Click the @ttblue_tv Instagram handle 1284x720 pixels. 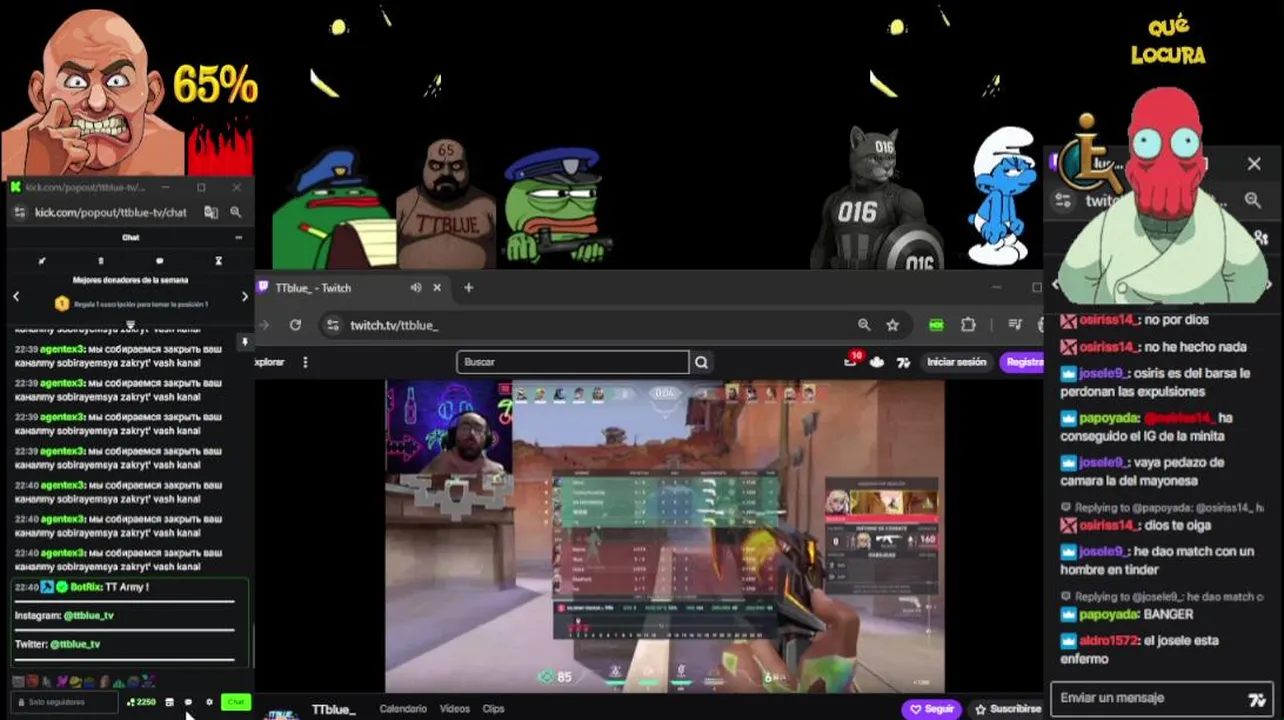[x=88, y=616]
